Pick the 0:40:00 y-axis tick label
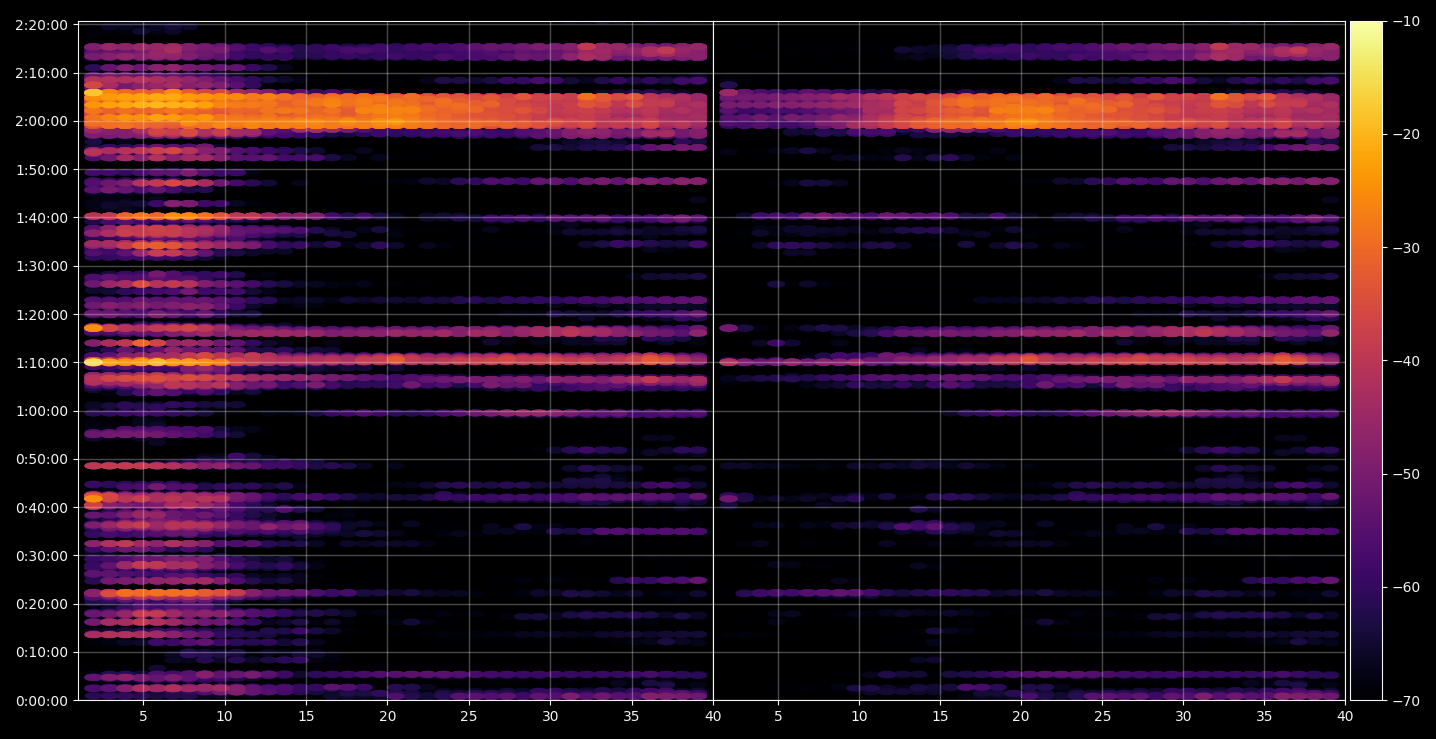This screenshot has width=1436, height=739. [x=42, y=508]
